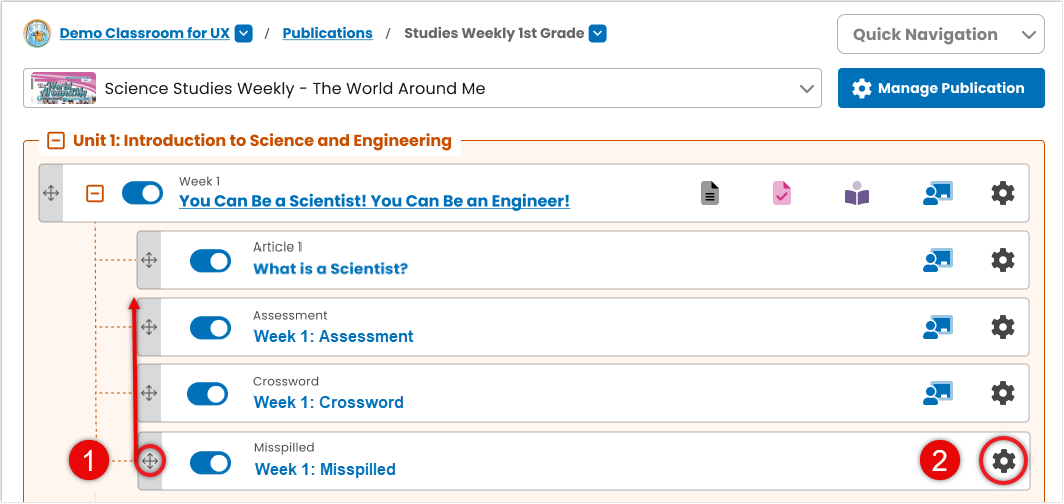The width and height of the screenshot is (1064, 504).
Task: Open the pink assessment checkmark icon in Week 1
Action: point(782,193)
